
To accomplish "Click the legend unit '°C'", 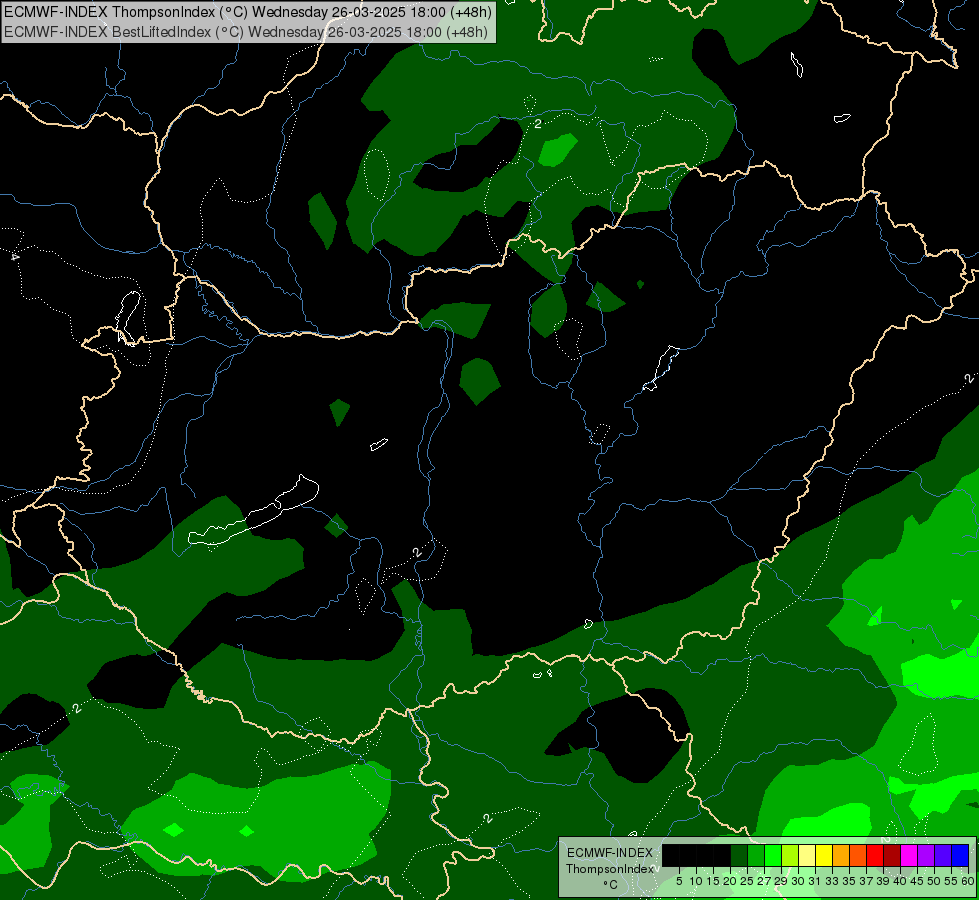I will (610, 884).
